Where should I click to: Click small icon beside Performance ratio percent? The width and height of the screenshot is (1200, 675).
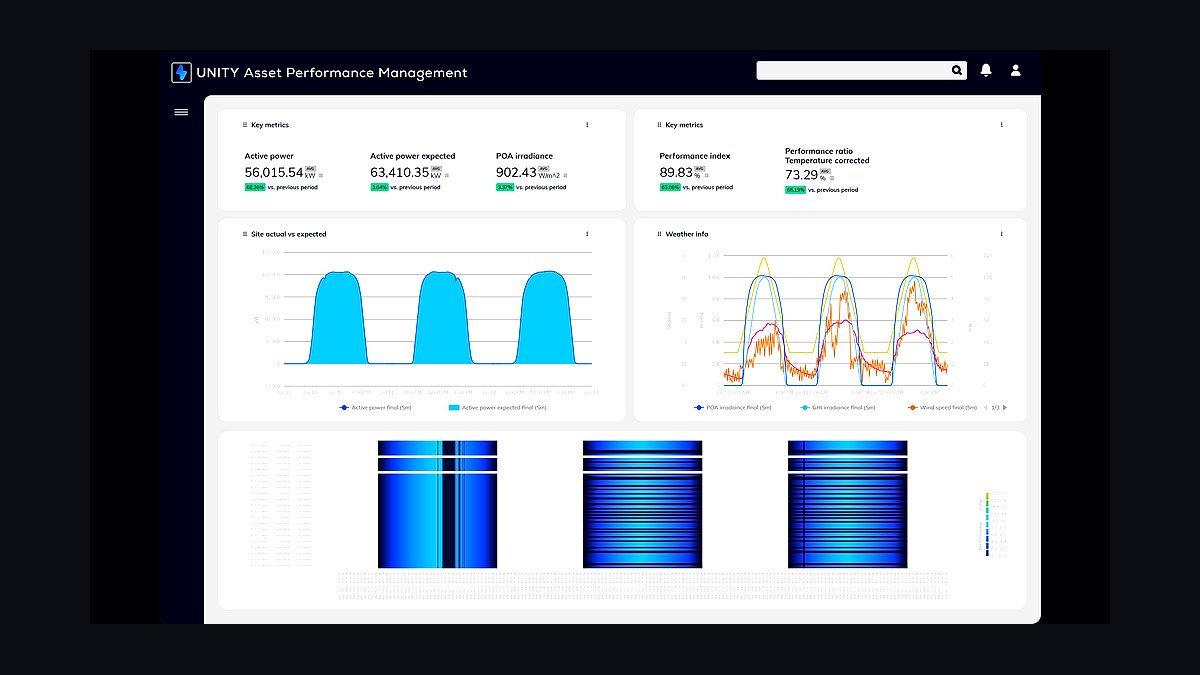[x=831, y=179]
